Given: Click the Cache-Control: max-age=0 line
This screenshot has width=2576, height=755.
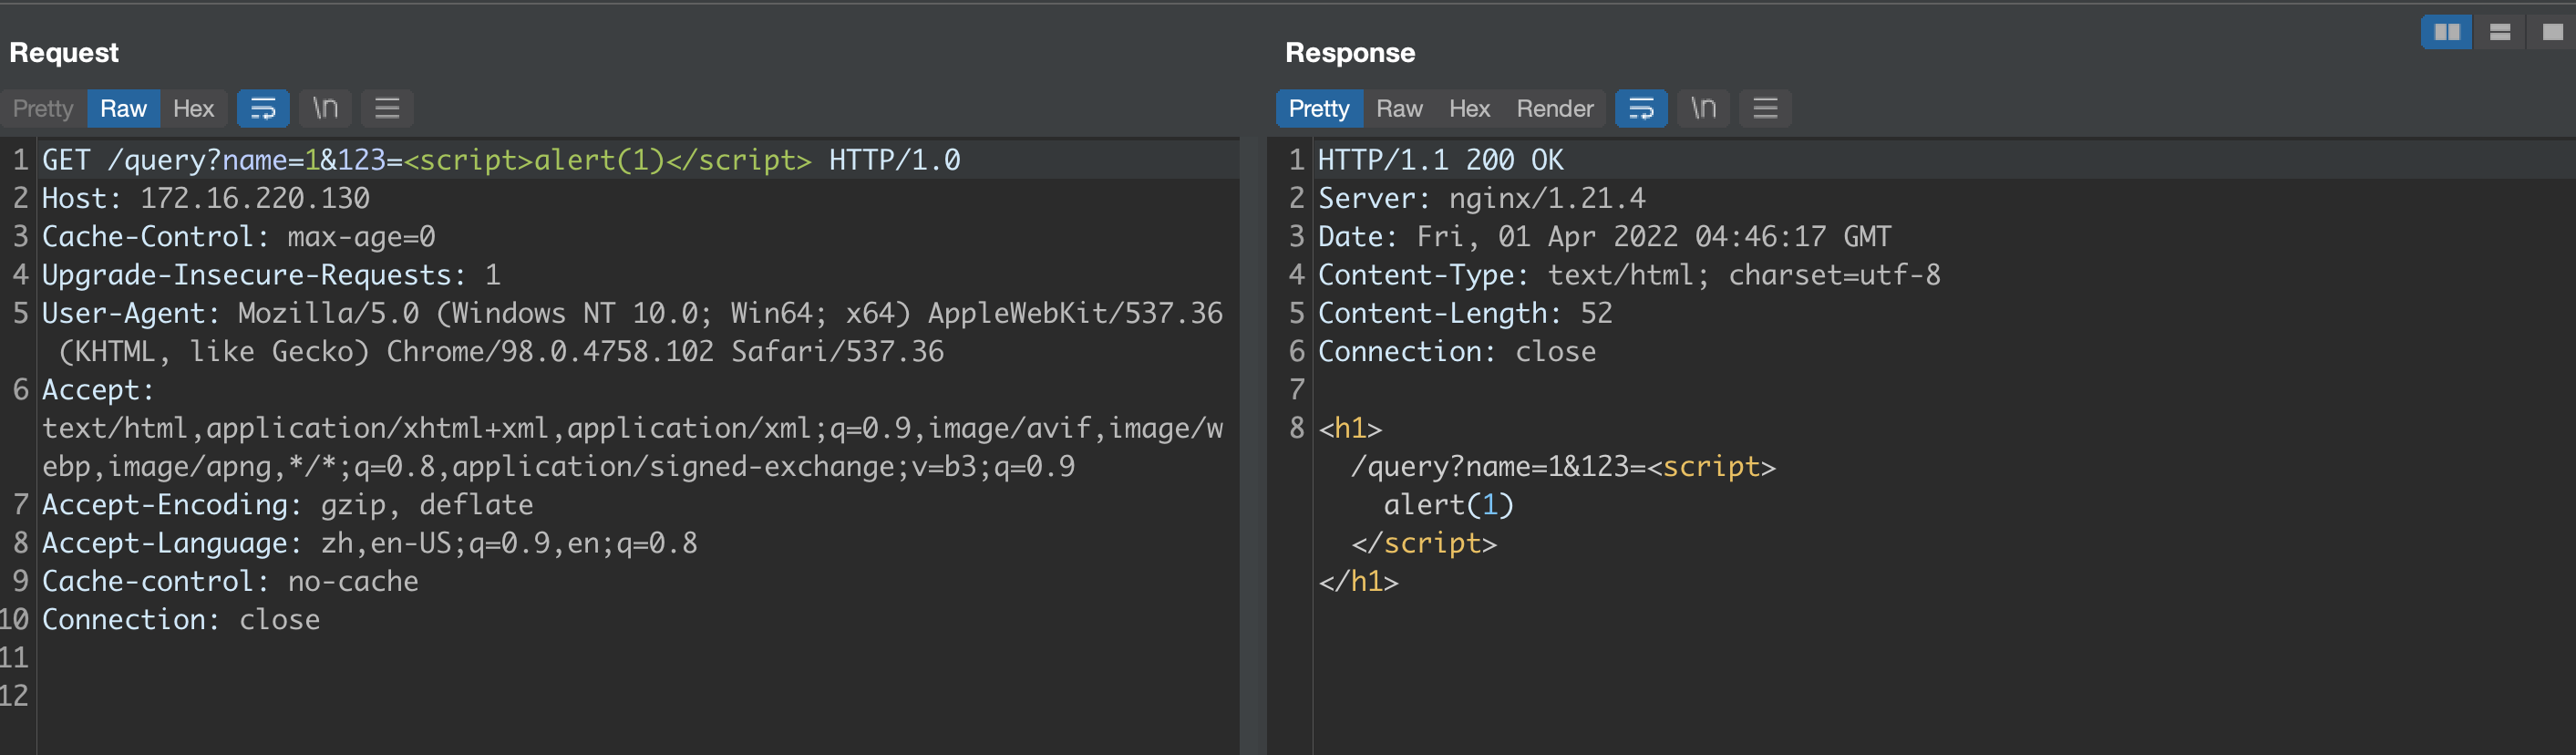Looking at the screenshot, I should pyautogui.click(x=239, y=237).
